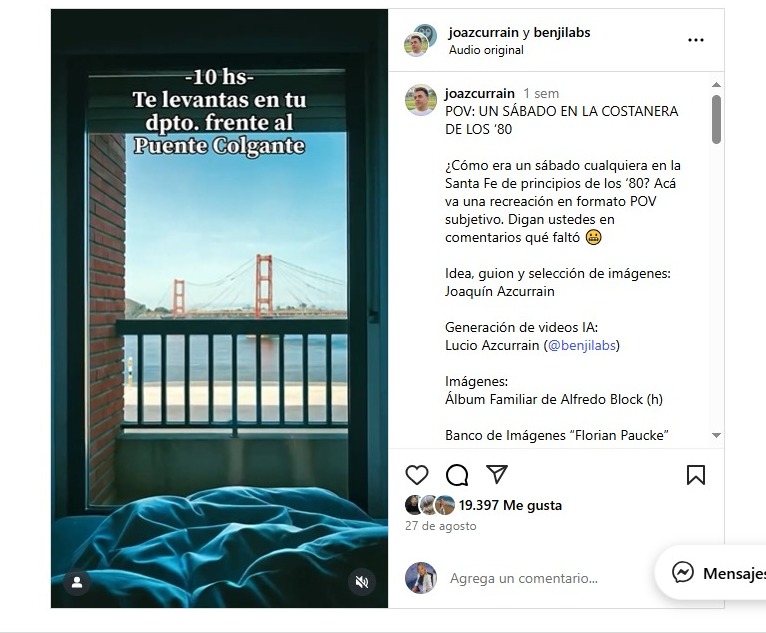The image size is (766, 633).
Task: Click the 27 de agosto date
Action: coord(441,526)
